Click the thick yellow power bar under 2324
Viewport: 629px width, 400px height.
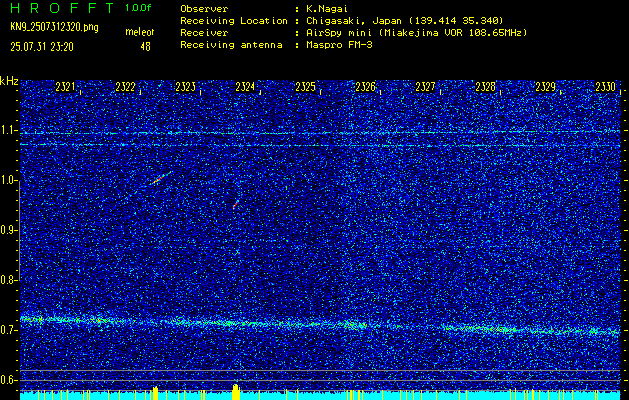[236, 392]
